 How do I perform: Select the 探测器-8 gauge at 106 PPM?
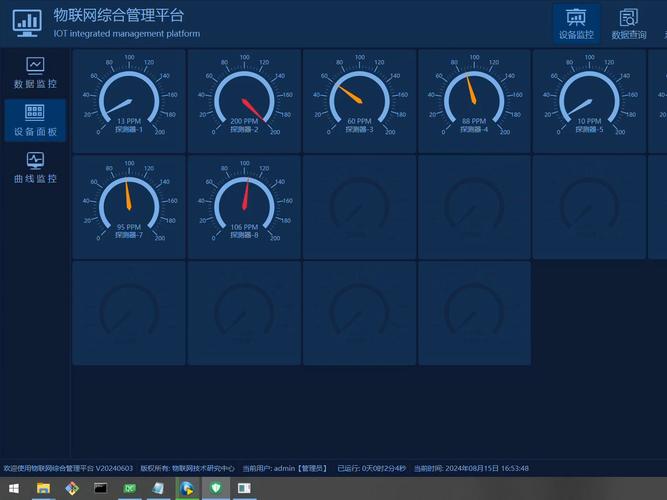(244, 206)
